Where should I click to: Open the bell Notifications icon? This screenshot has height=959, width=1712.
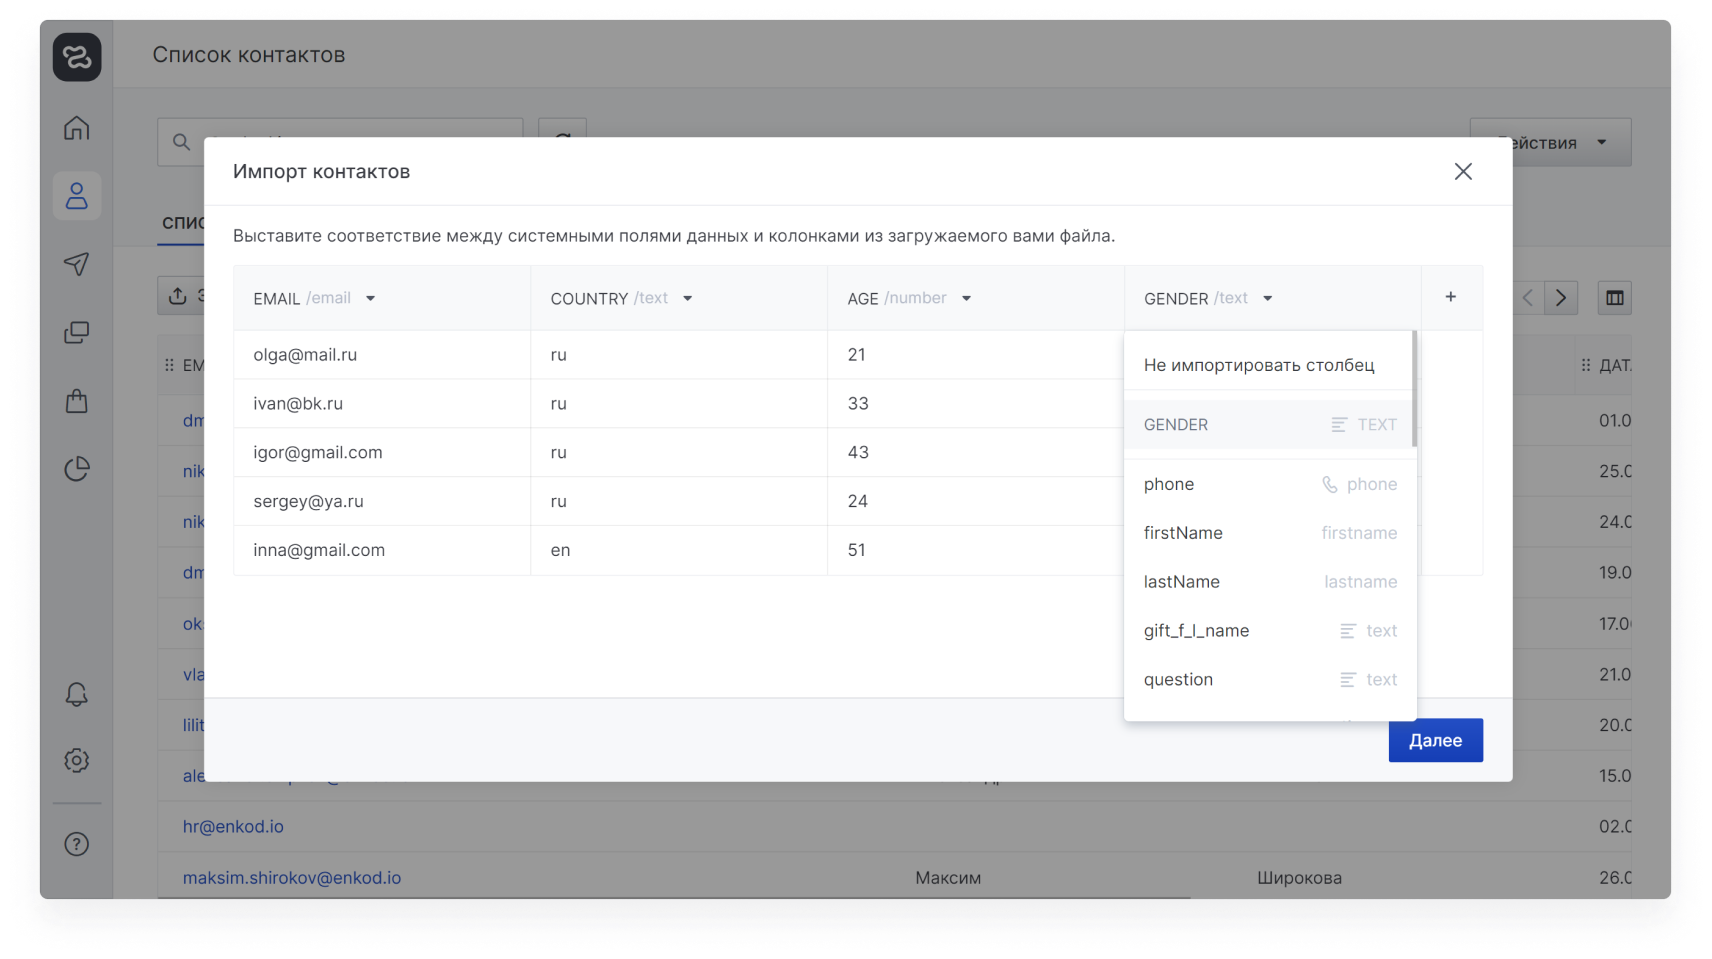[77, 694]
